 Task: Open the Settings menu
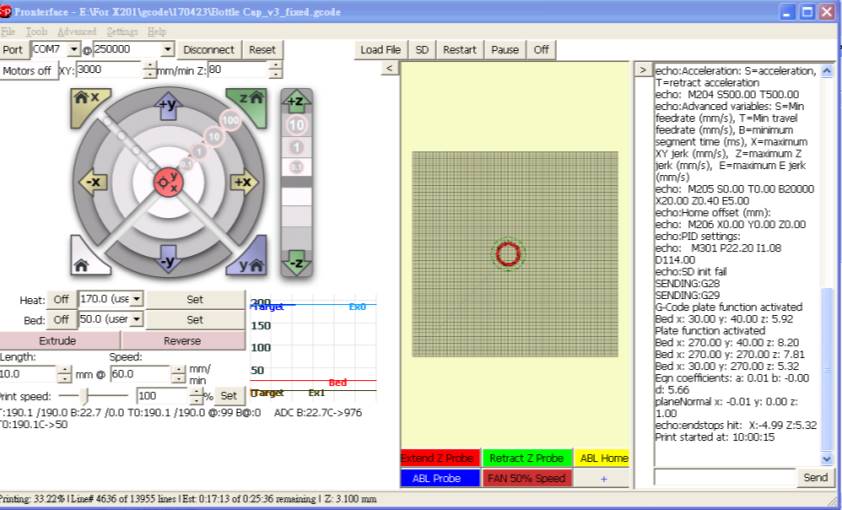click(x=121, y=32)
